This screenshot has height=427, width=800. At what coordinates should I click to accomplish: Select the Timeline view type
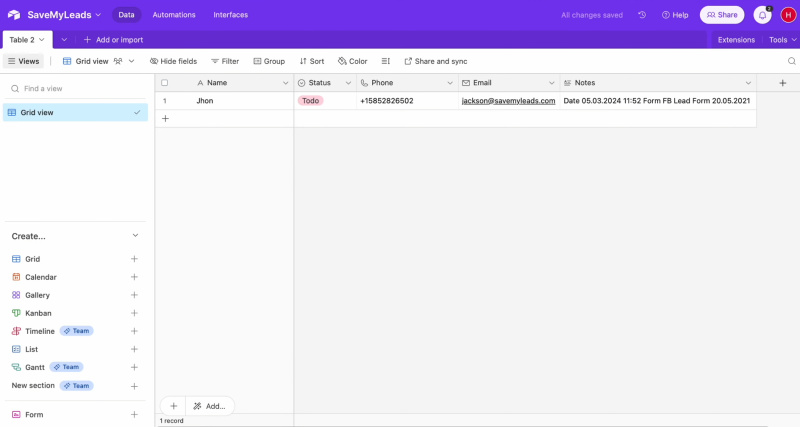pos(40,331)
